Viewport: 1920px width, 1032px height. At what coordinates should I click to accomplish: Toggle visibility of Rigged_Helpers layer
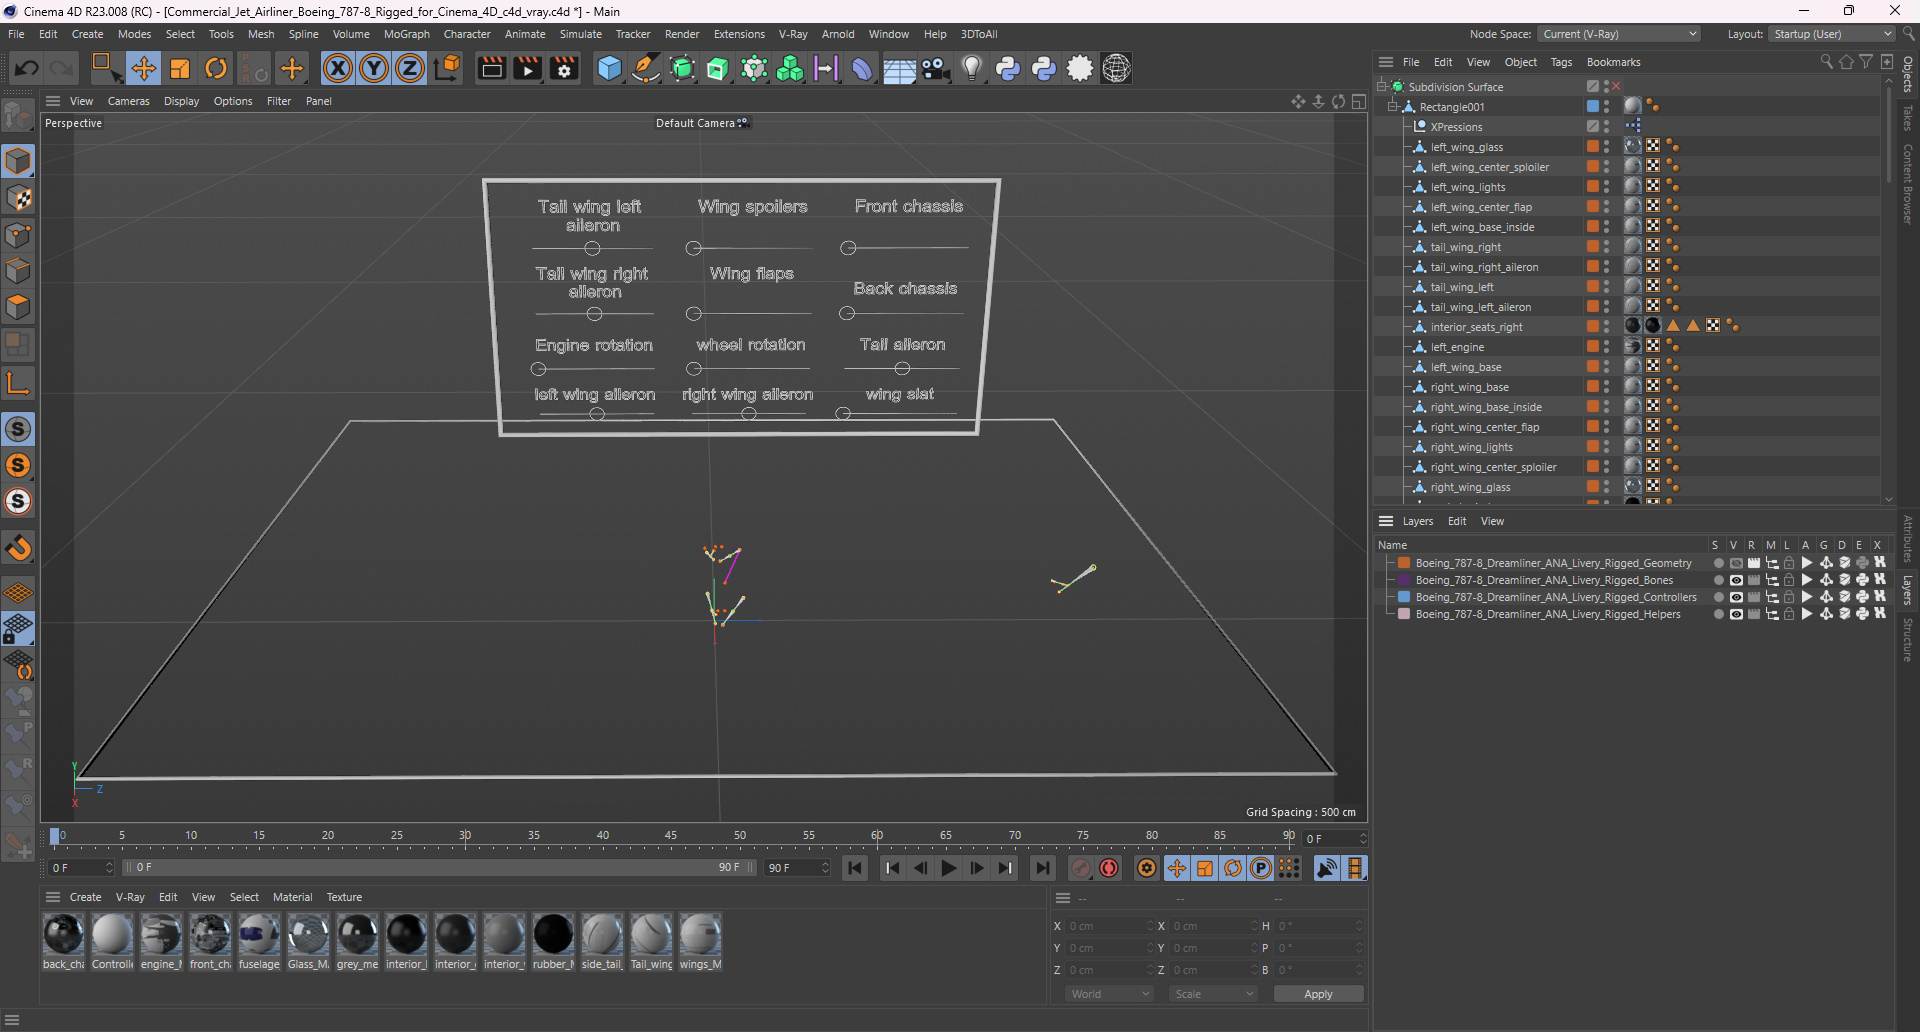tap(1736, 614)
